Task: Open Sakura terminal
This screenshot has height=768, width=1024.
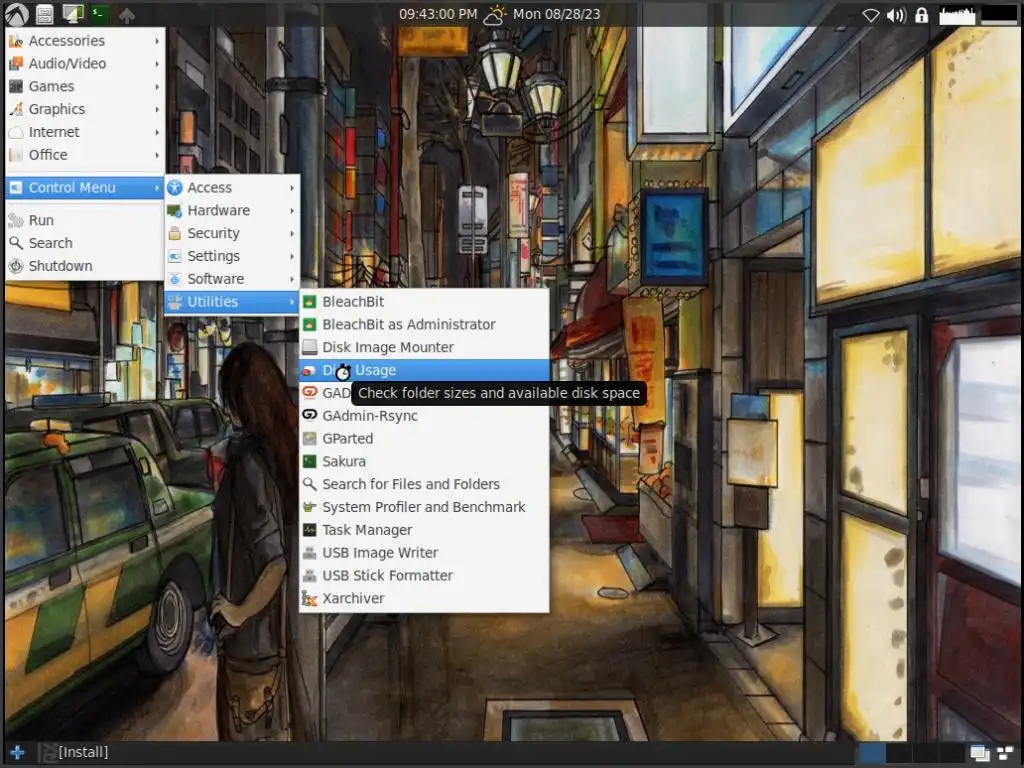Action: click(x=424, y=462)
